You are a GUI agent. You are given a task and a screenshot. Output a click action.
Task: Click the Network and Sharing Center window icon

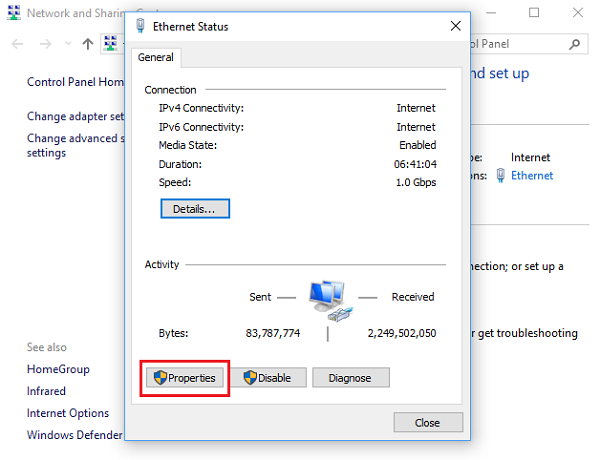pyautogui.click(x=12, y=13)
